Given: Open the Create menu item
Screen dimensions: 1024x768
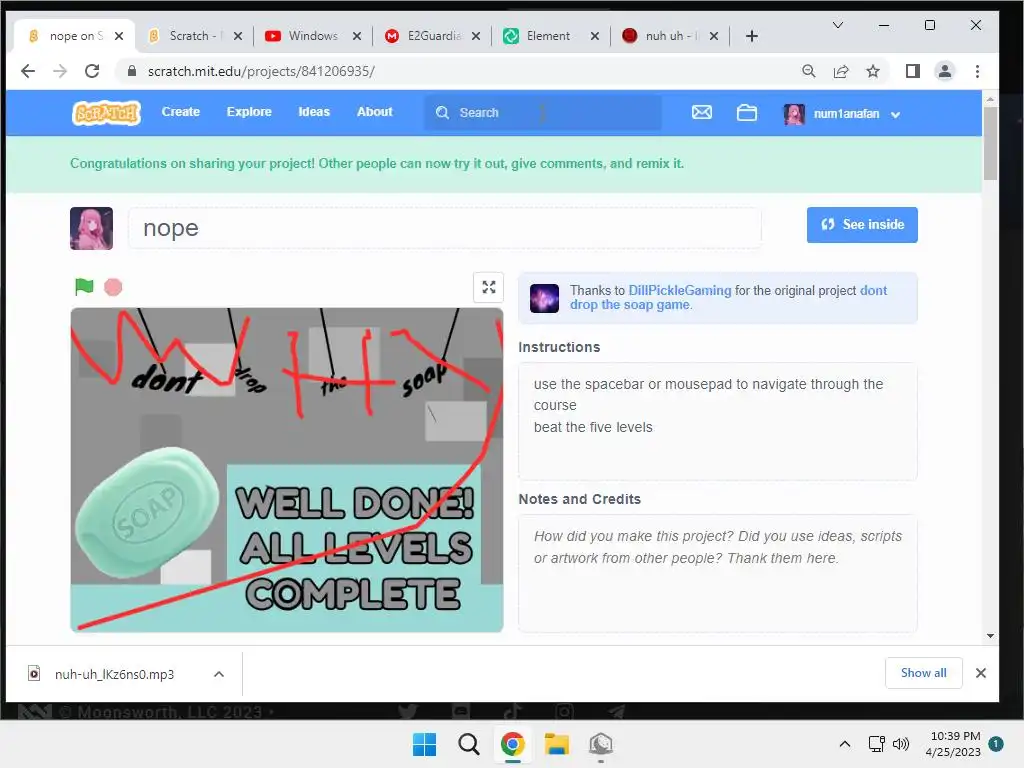Looking at the screenshot, I should [181, 112].
